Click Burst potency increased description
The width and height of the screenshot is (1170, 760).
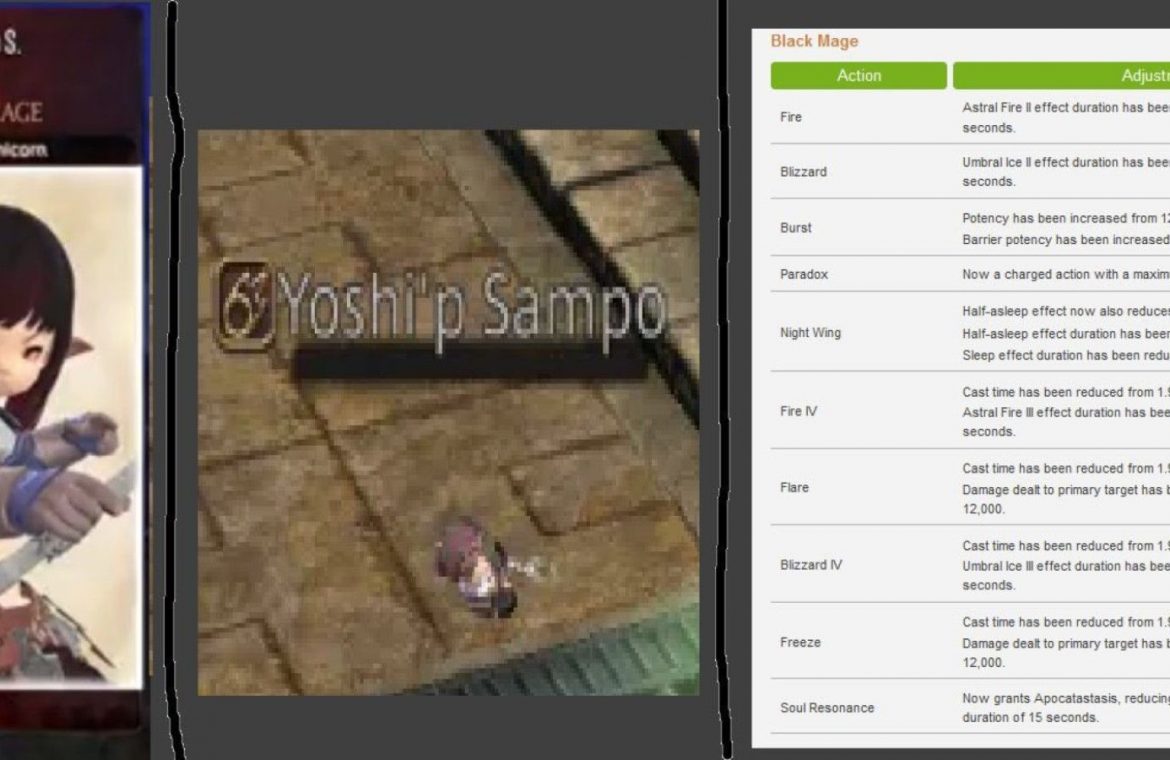click(x=1066, y=219)
